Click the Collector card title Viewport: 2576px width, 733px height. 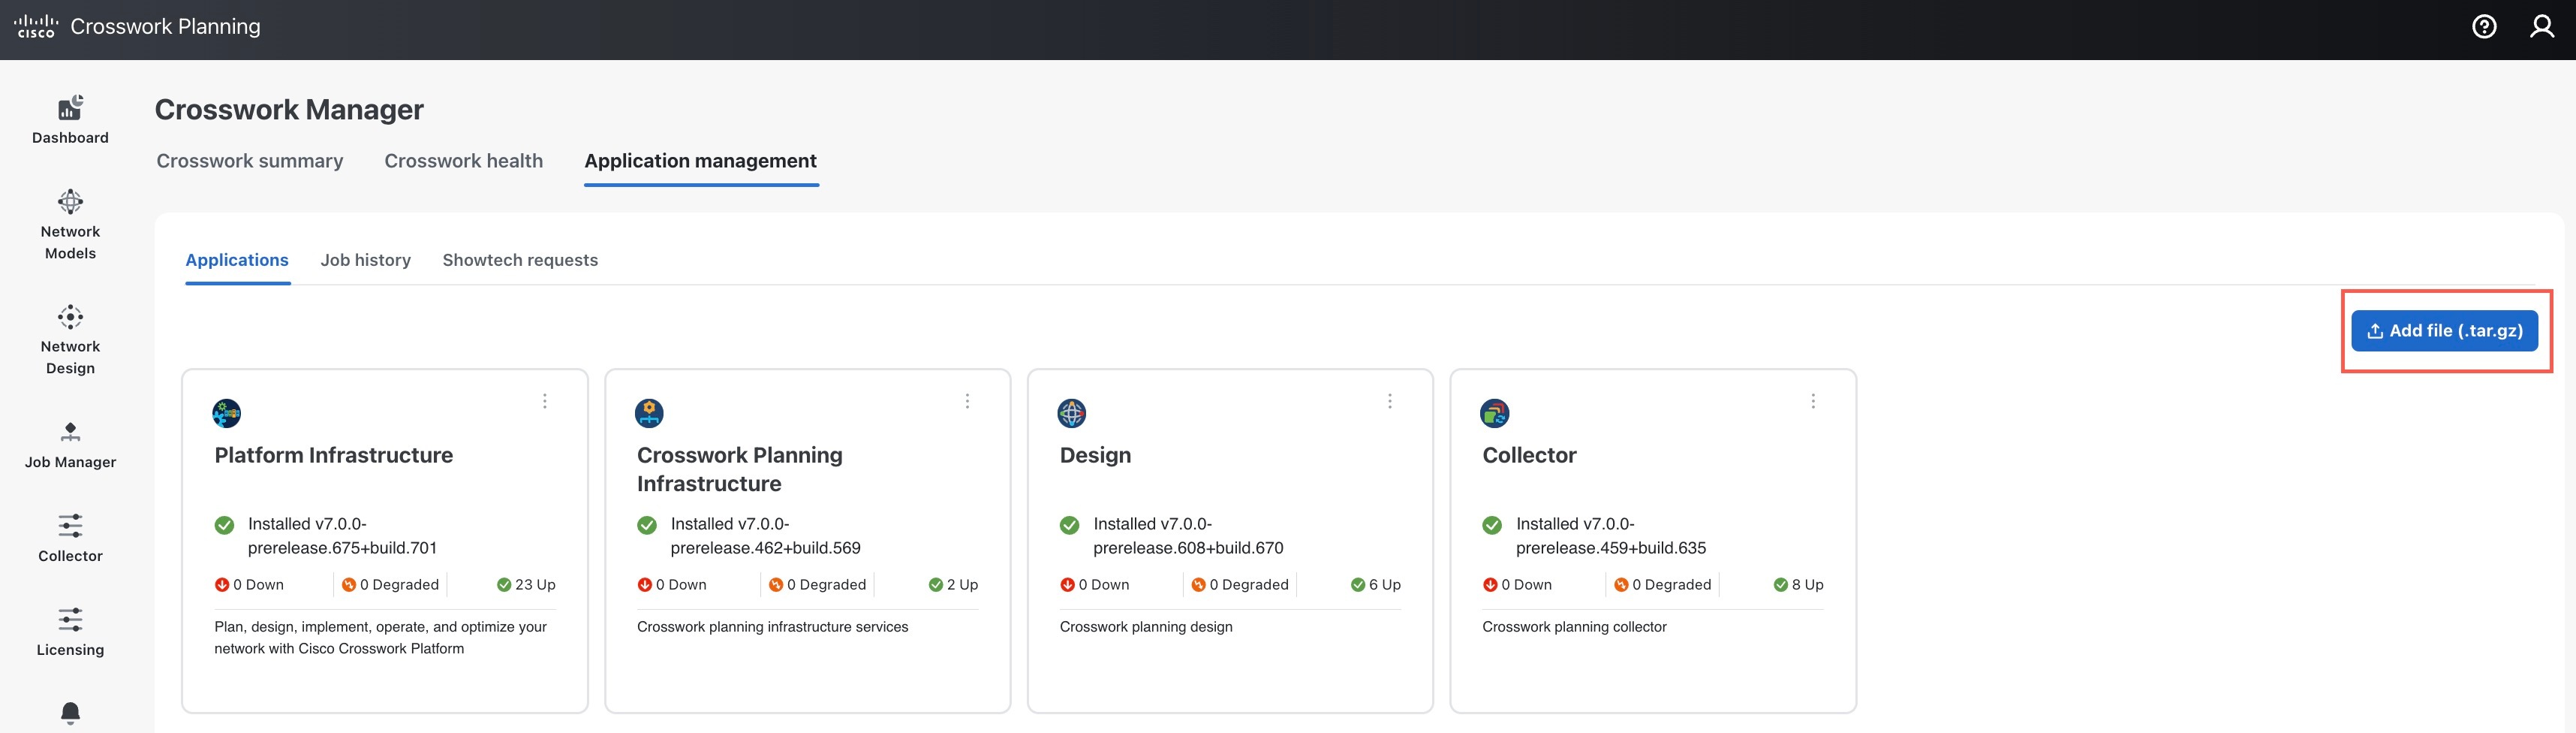[x=1529, y=455]
